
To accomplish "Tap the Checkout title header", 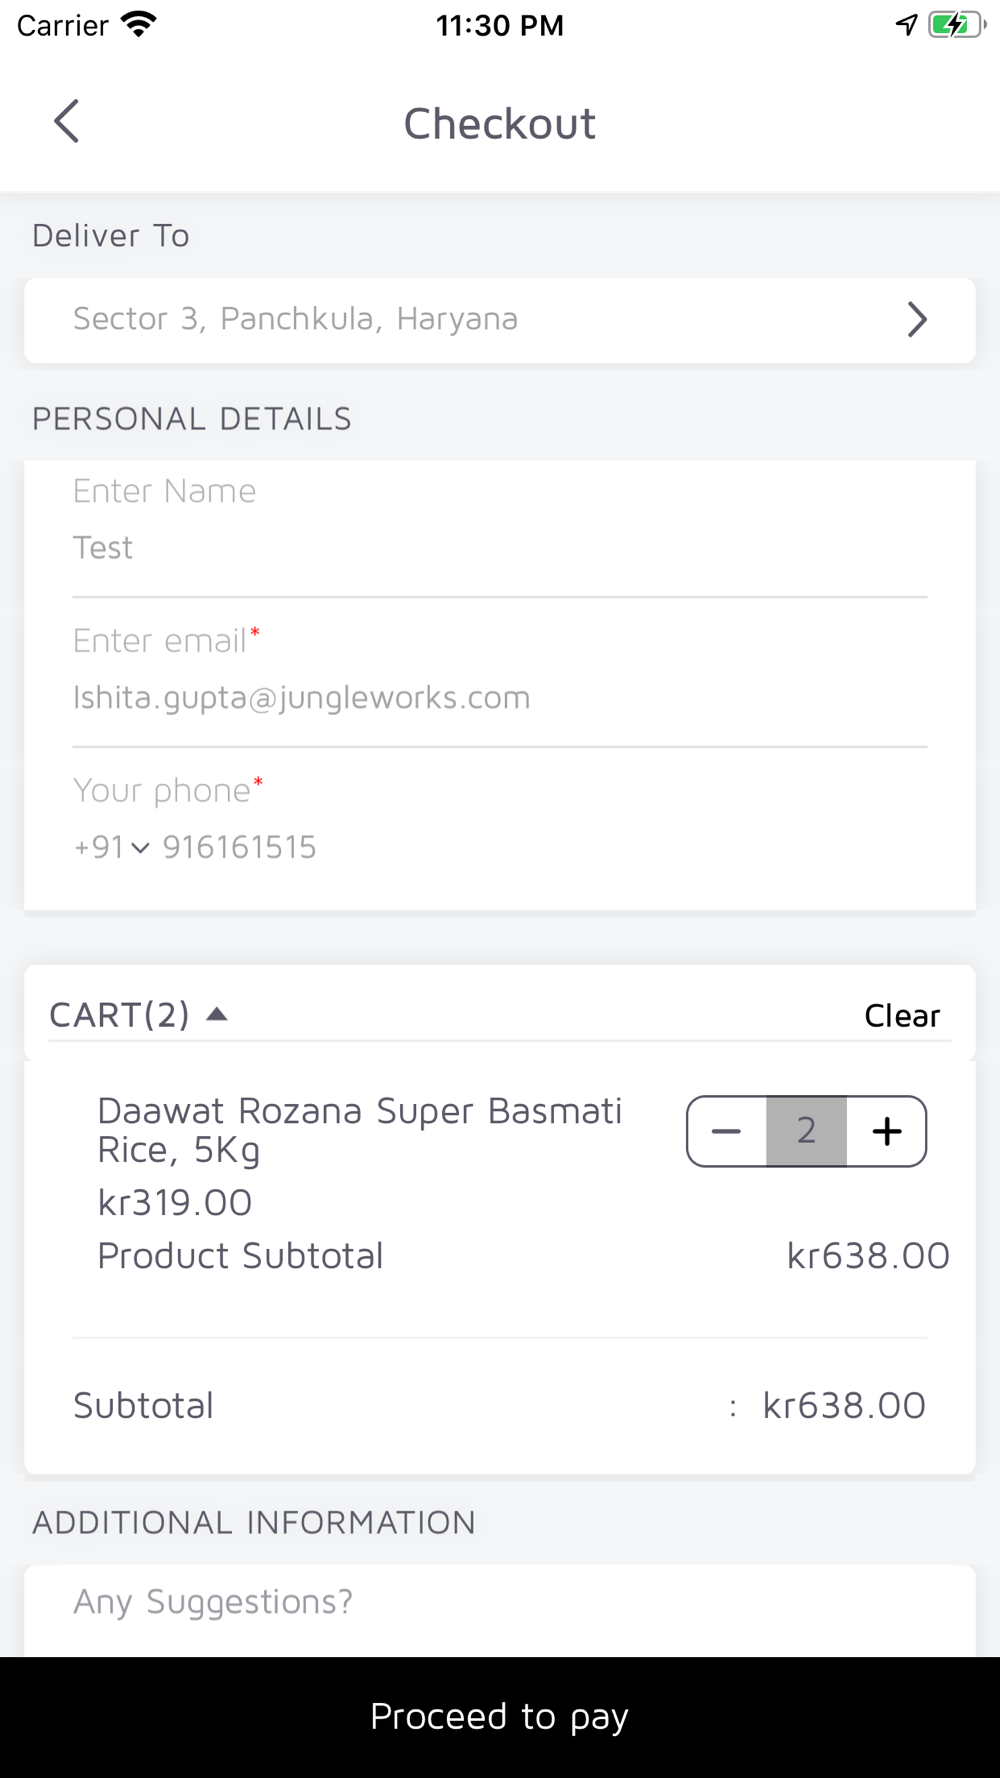I will pyautogui.click(x=500, y=124).
